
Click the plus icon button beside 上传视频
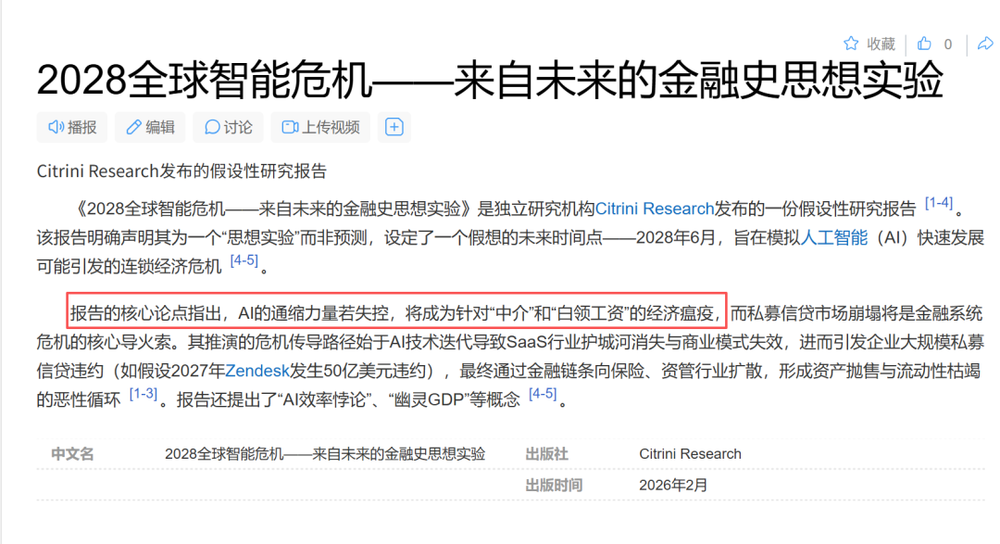point(395,127)
